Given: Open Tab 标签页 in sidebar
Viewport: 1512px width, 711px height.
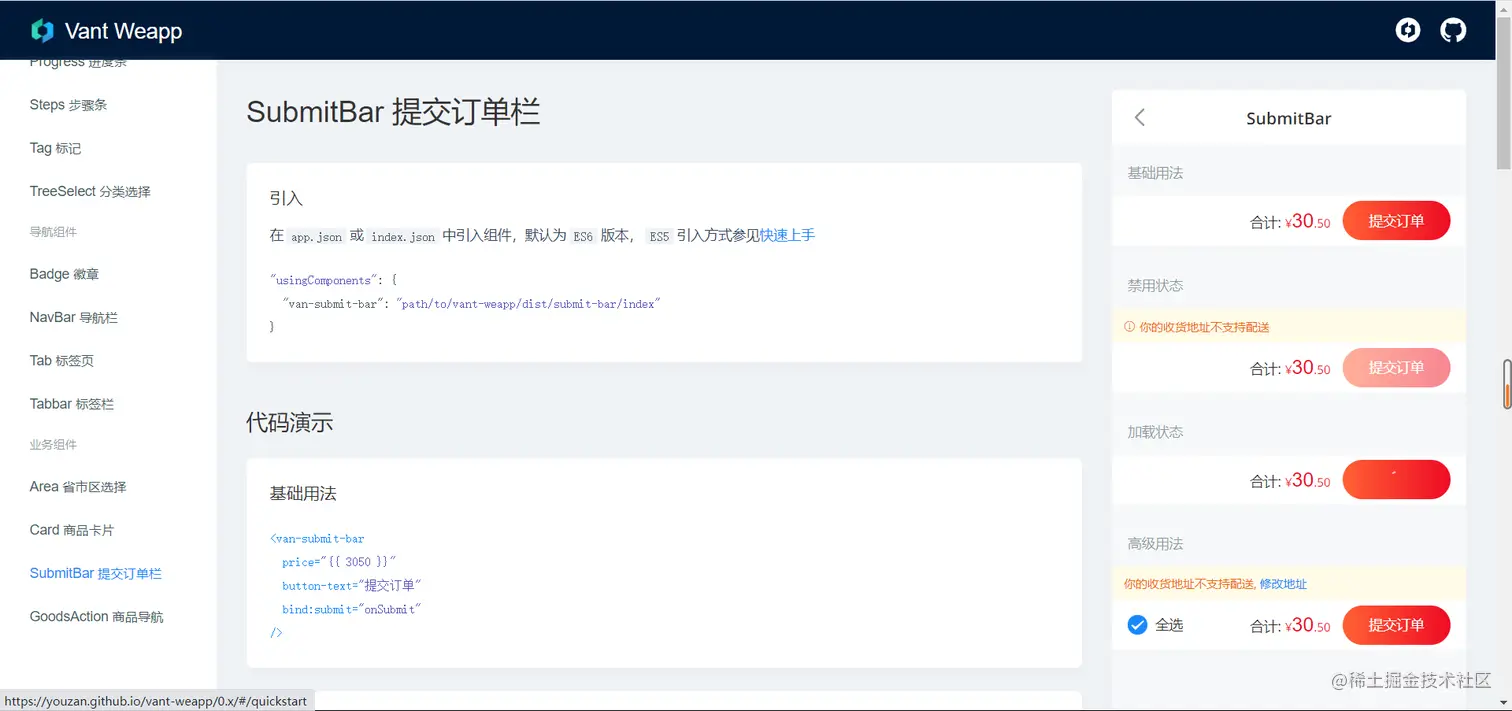Looking at the screenshot, I should [x=62, y=360].
